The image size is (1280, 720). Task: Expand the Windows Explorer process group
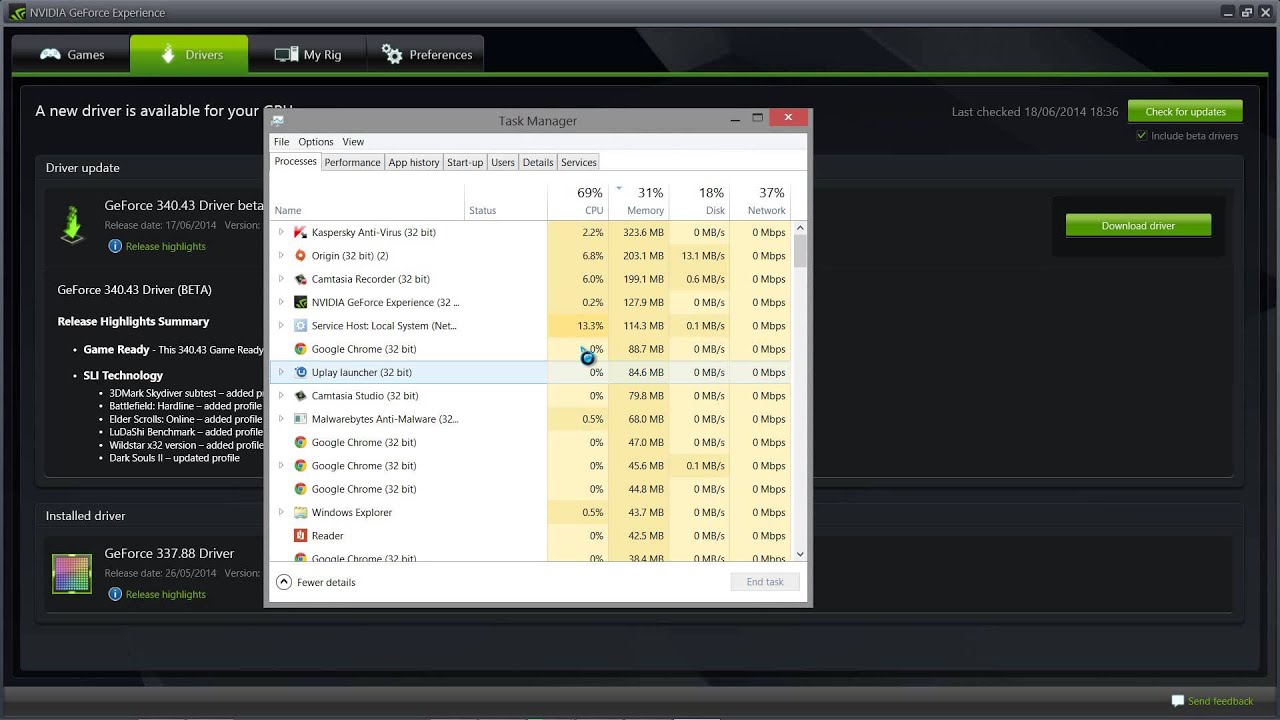281,512
